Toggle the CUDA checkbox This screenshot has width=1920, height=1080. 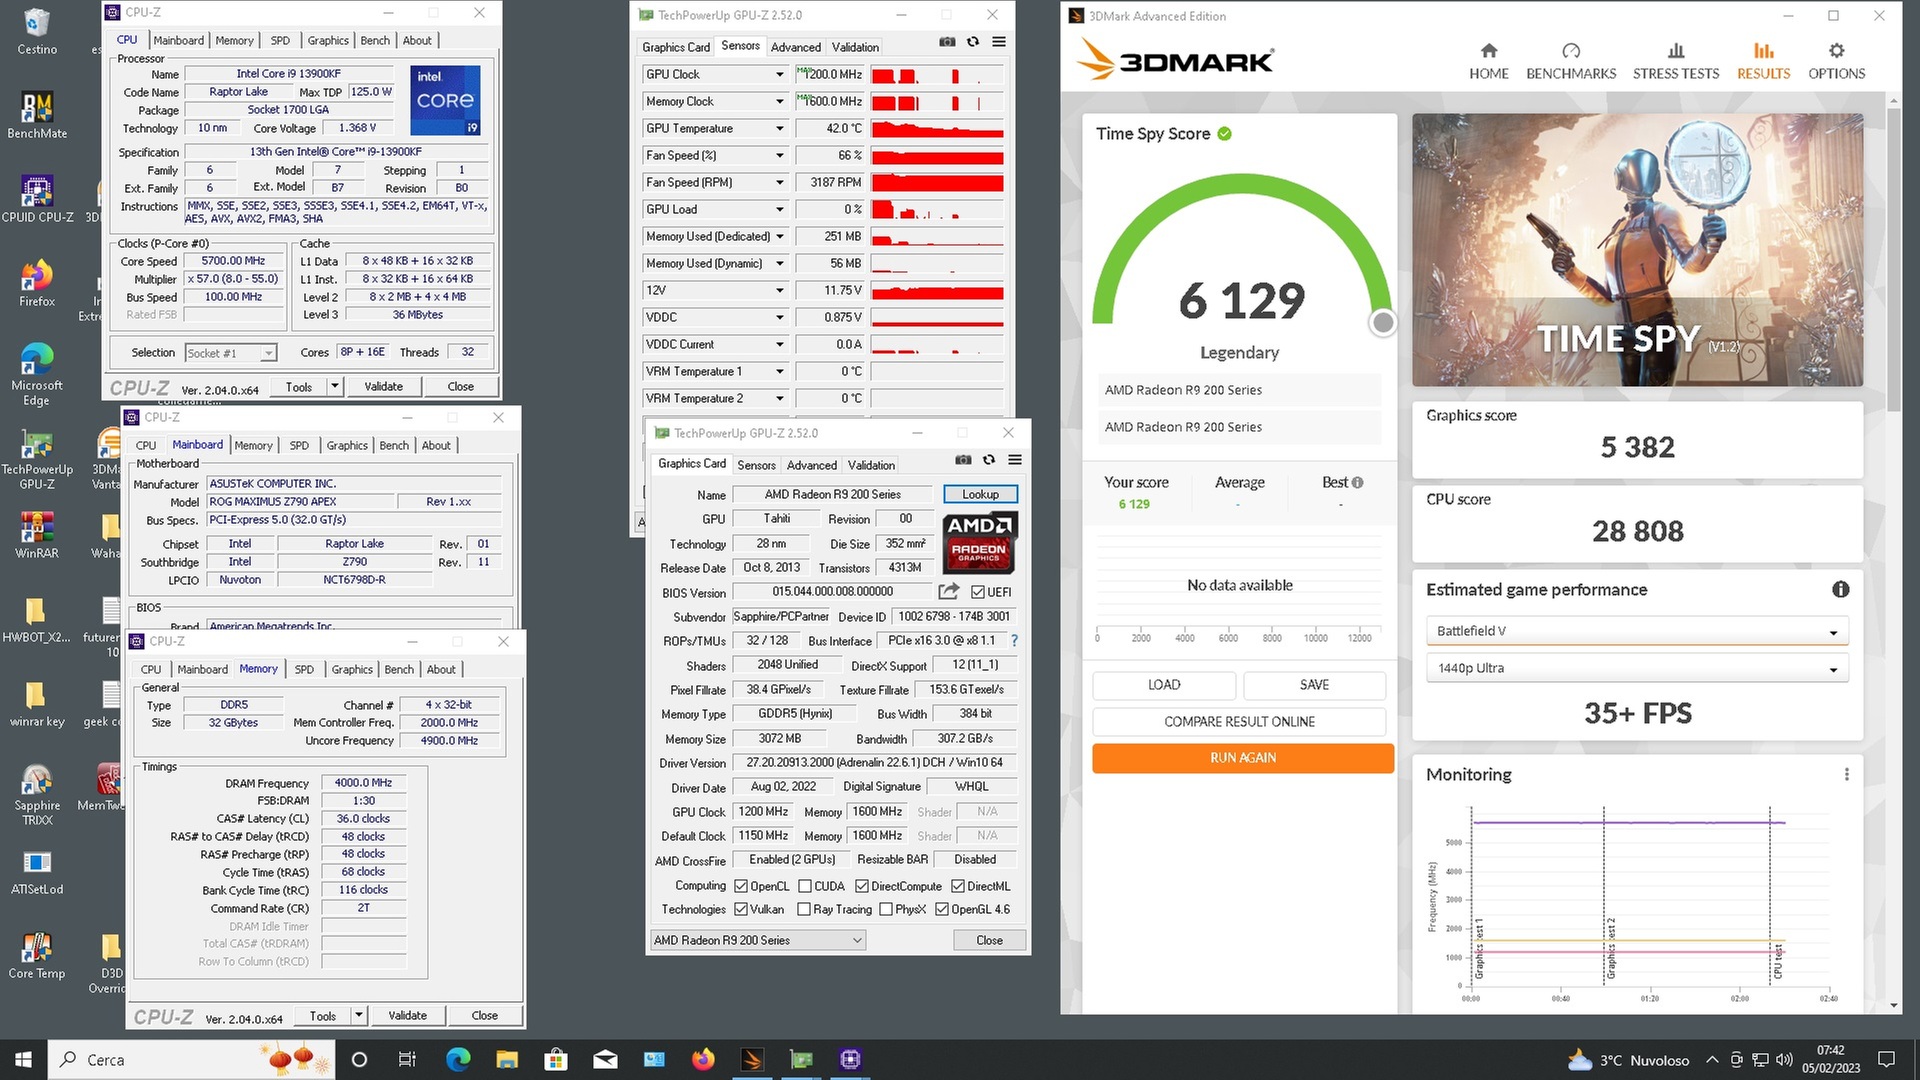pos(805,886)
